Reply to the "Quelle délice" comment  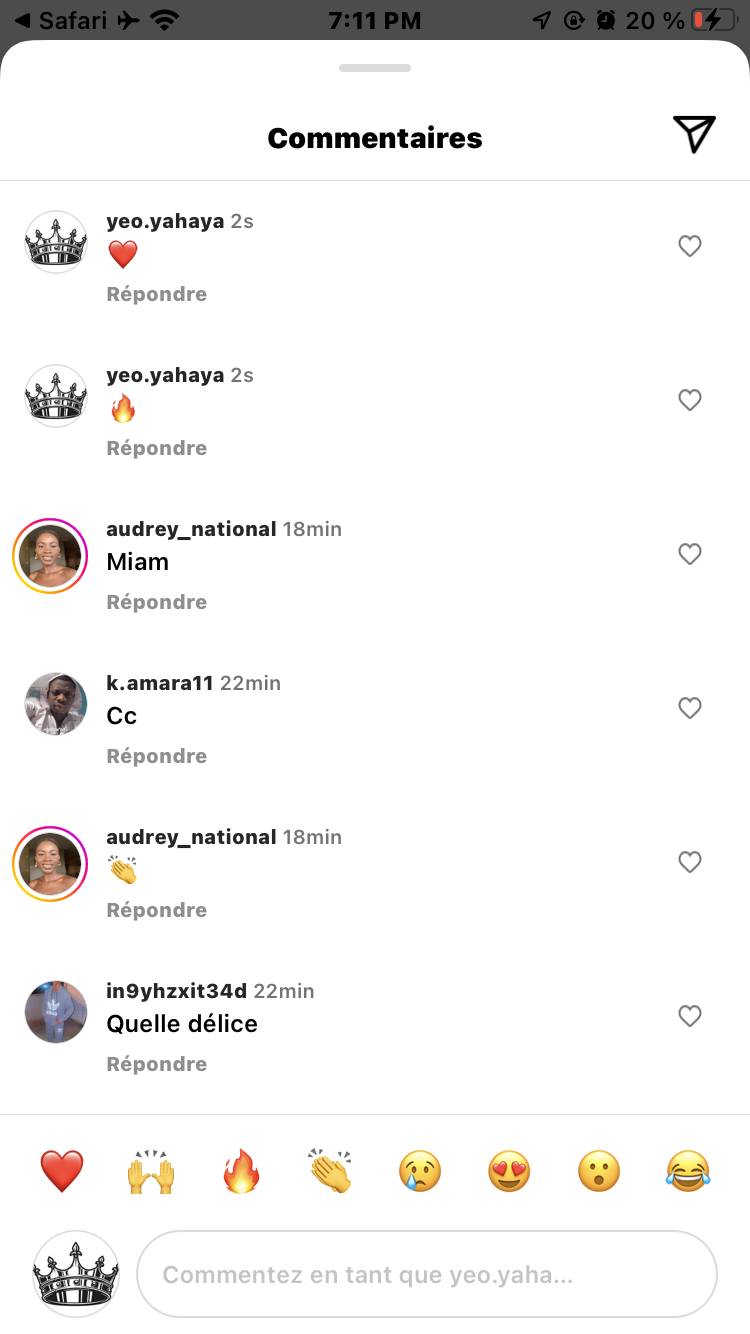[x=157, y=1064]
